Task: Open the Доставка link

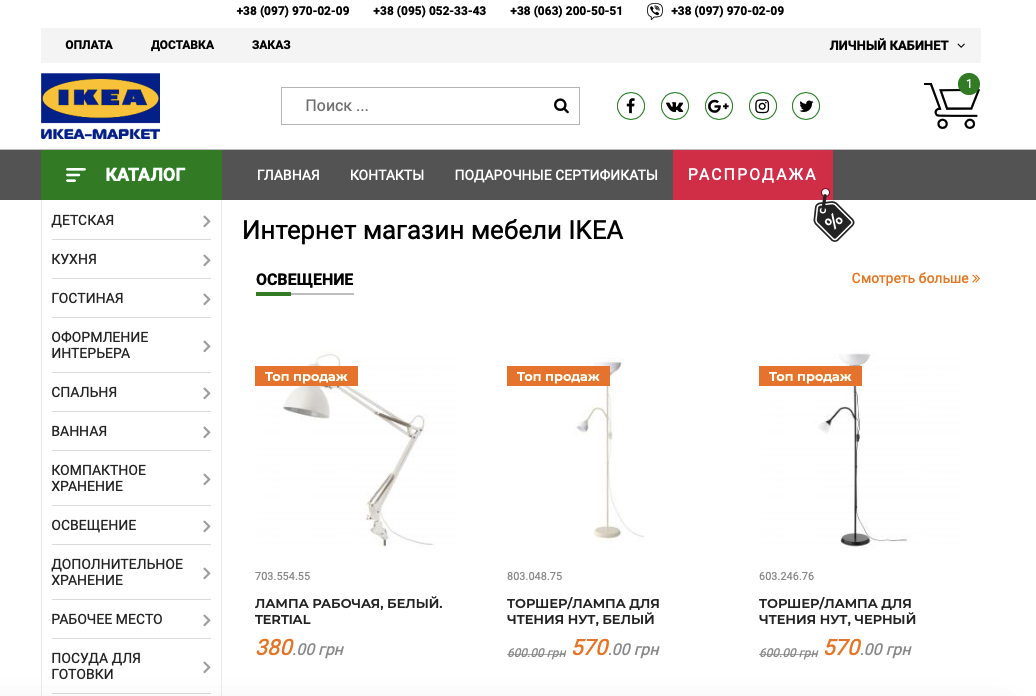Action: pos(182,45)
